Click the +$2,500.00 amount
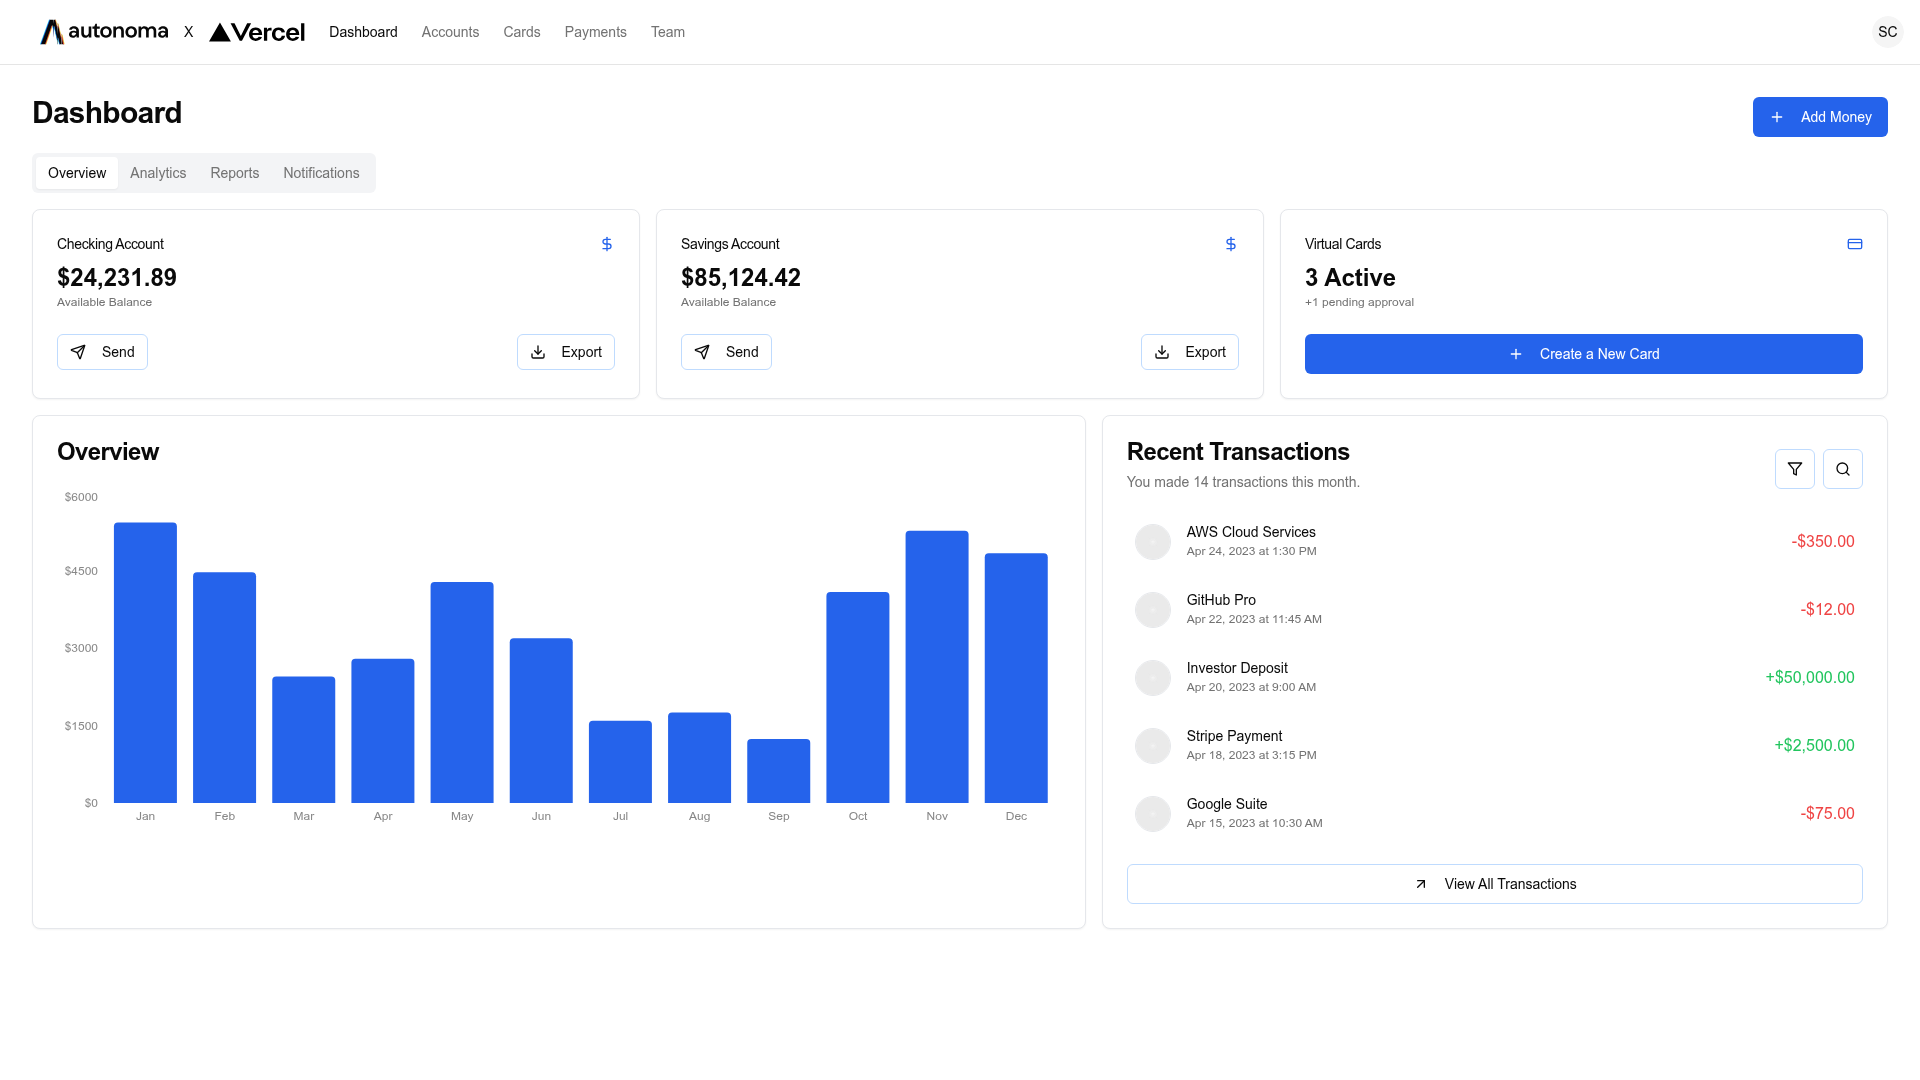The image size is (1920, 1080). (1814, 746)
